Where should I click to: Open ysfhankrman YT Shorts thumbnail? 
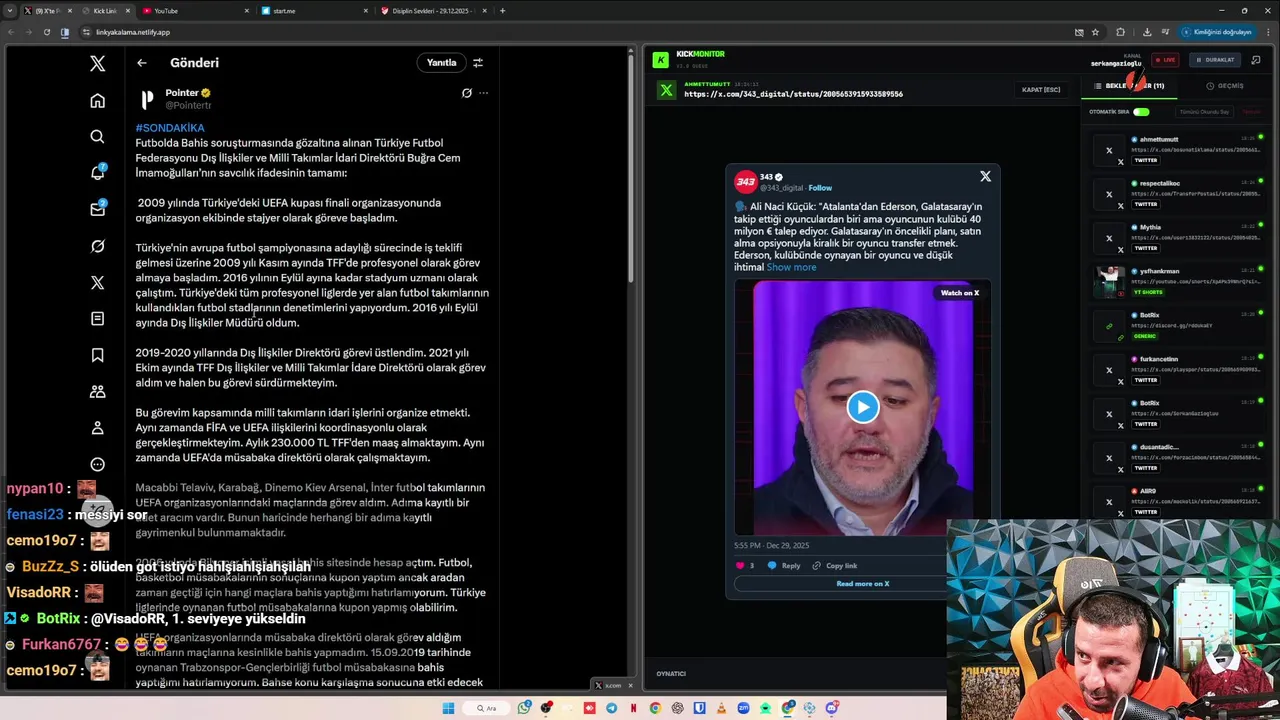pos(1108,282)
